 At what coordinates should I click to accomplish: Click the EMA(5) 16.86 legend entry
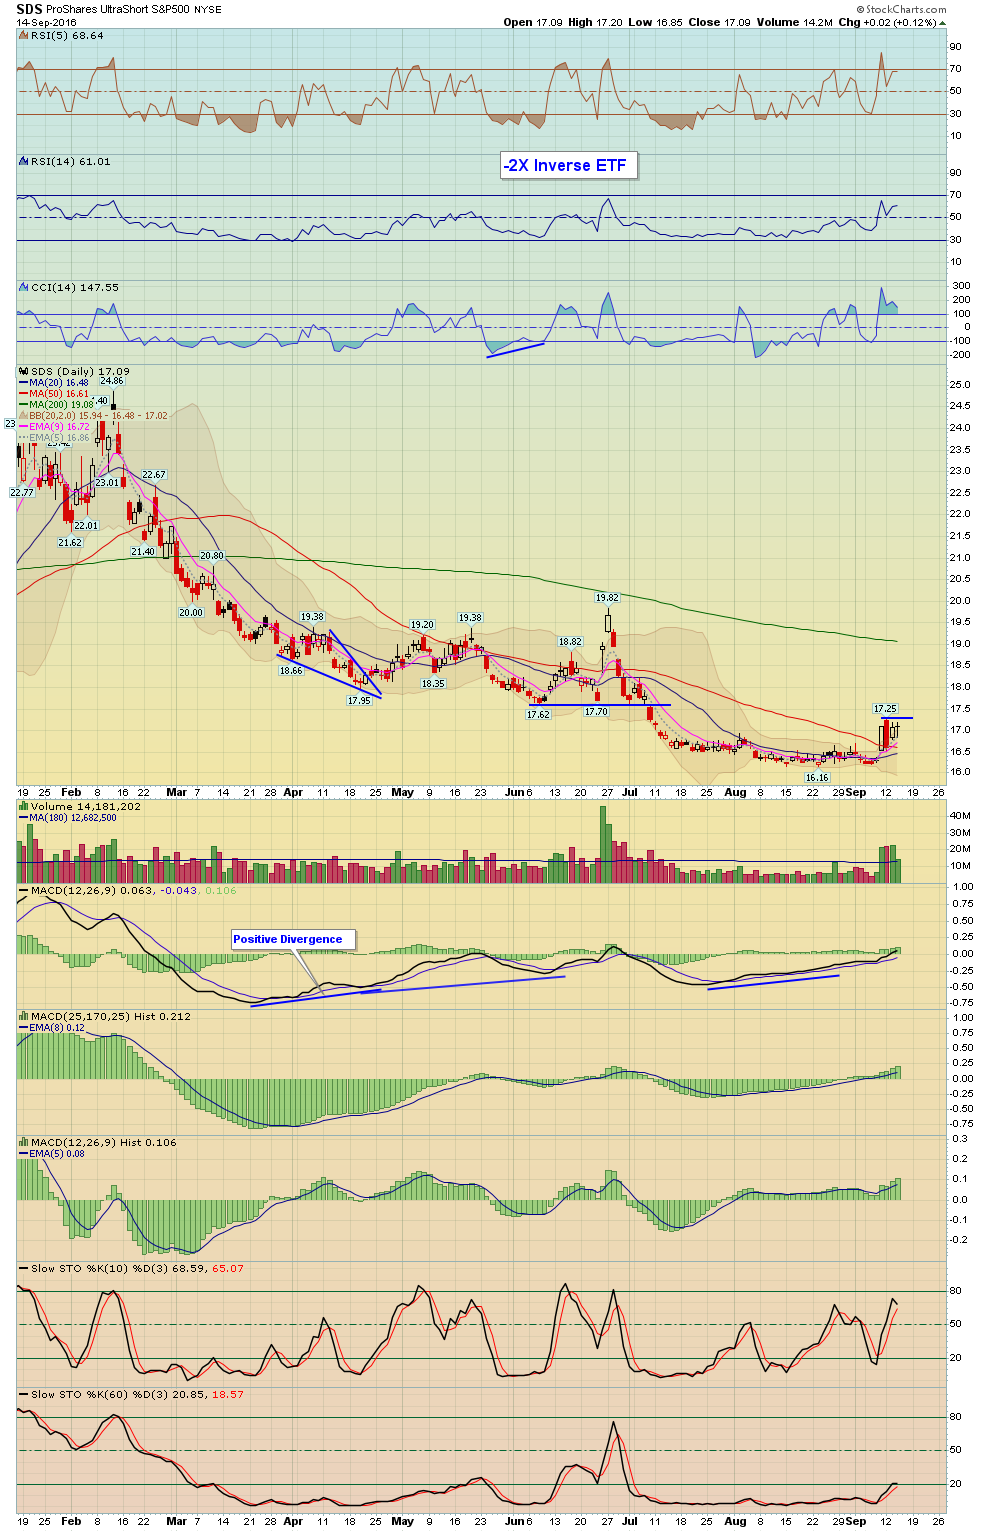click(60, 437)
